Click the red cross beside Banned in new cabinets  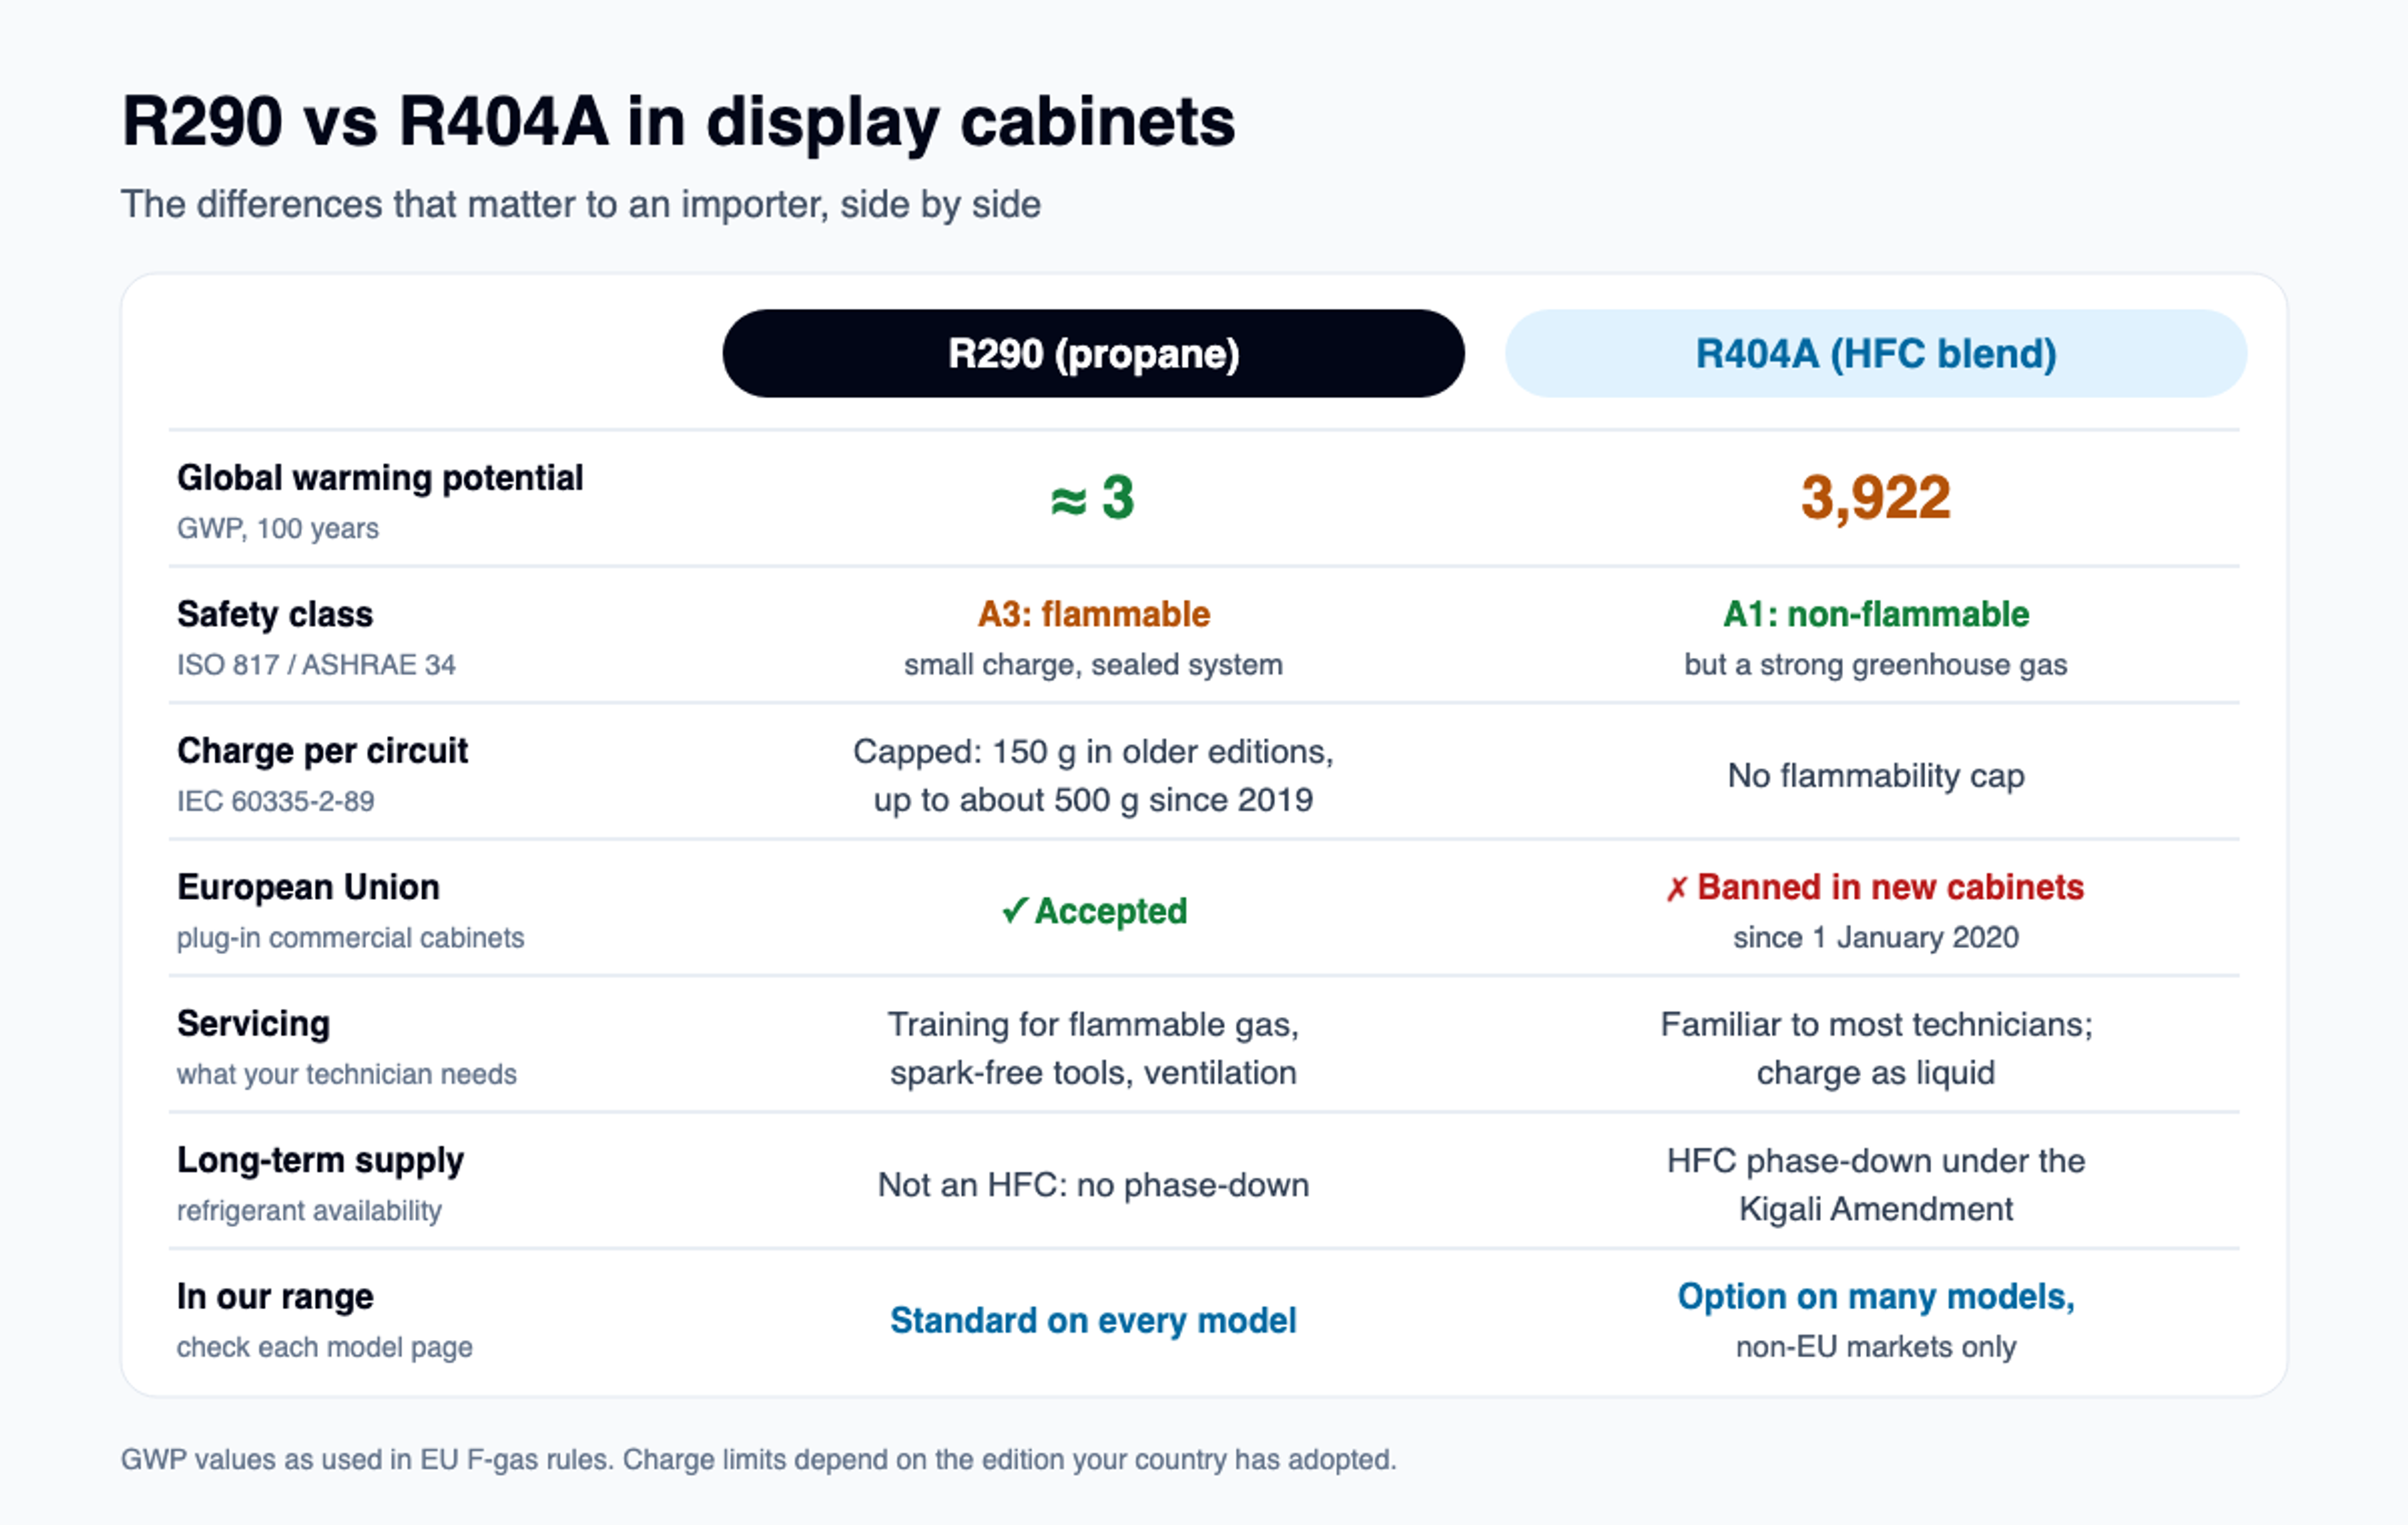coord(1677,888)
